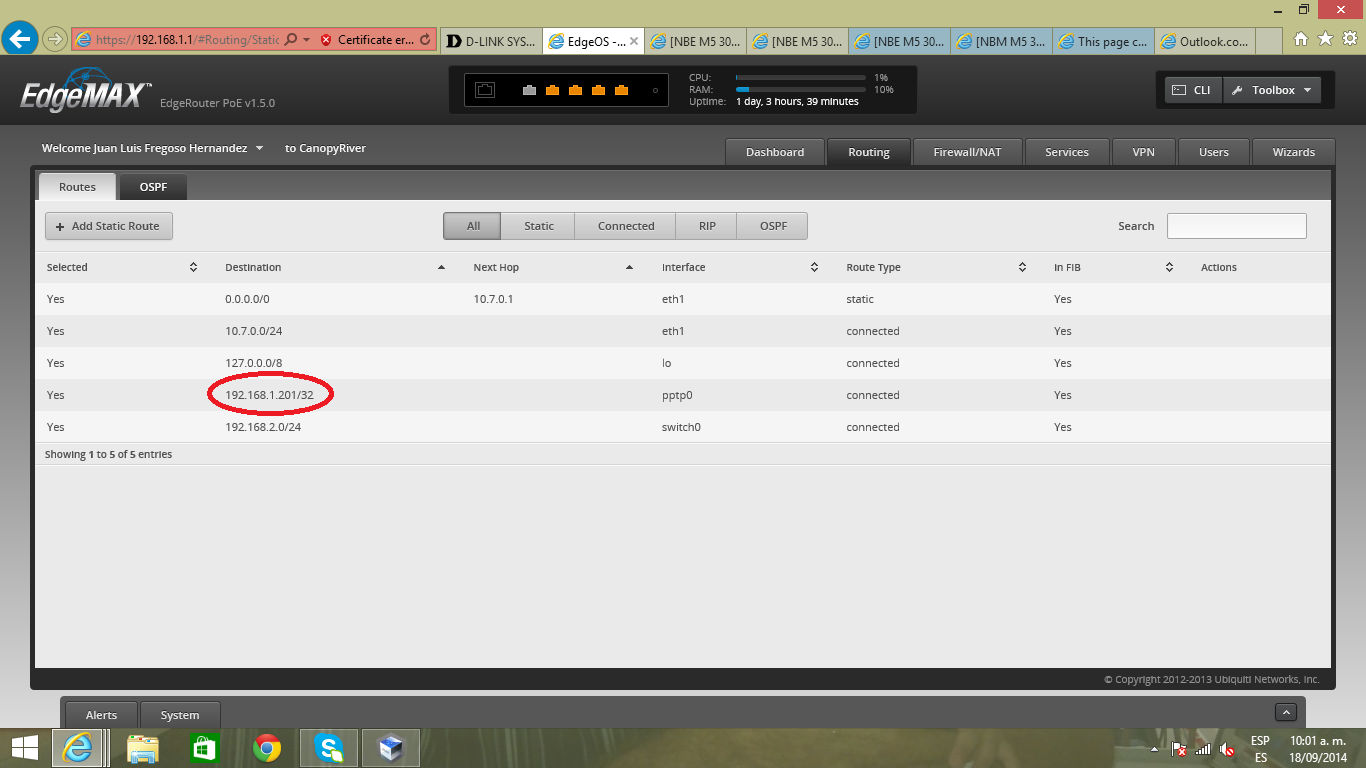1366x768 pixels.
Task: Open the Toolbox dropdown menu
Action: [1272, 90]
